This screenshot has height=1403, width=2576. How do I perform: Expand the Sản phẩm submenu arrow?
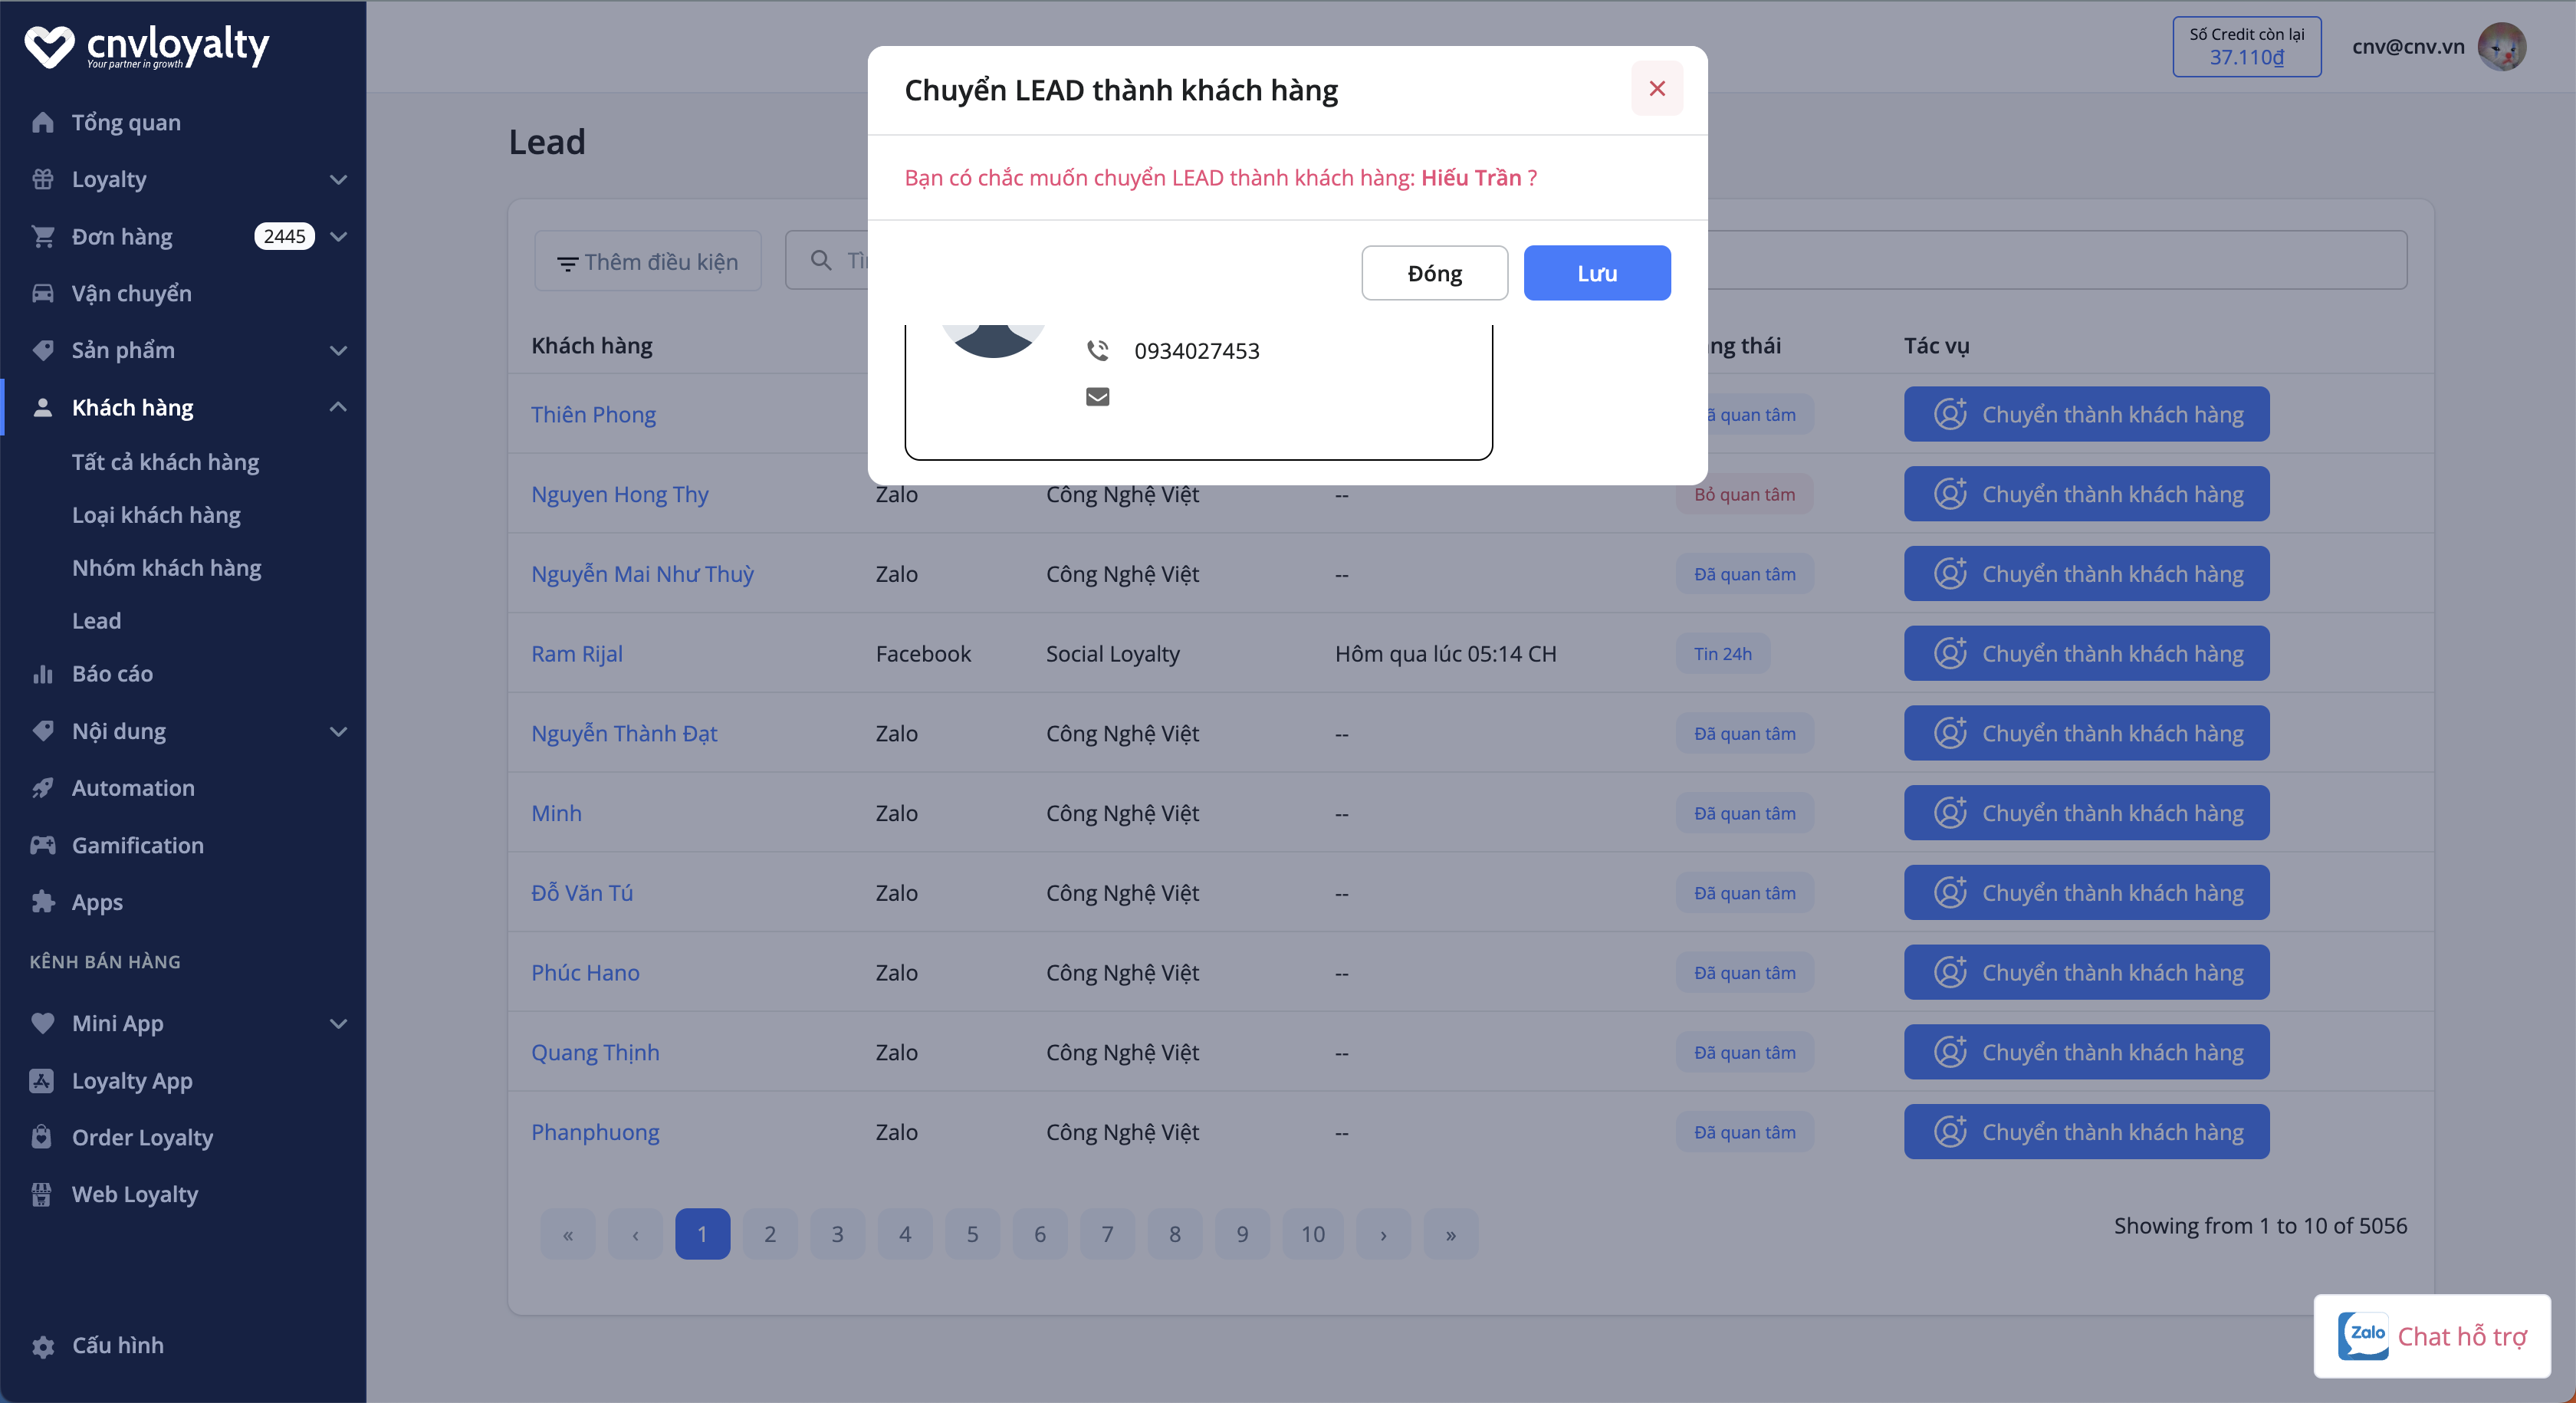click(338, 351)
